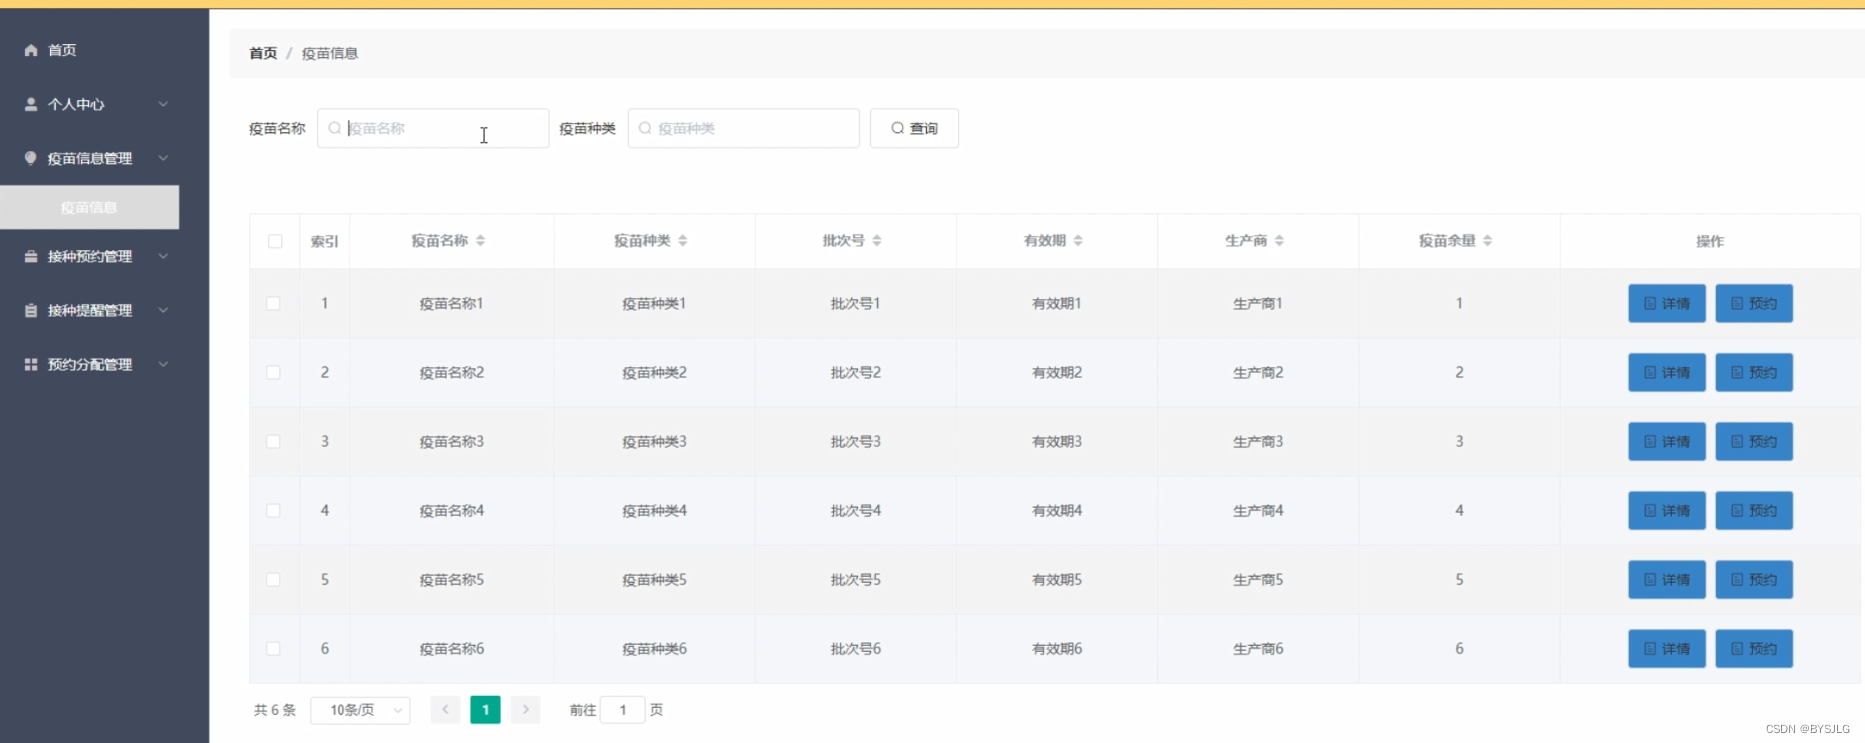Expand the 预约分配管理 menu chevron
The height and width of the screenshot is (743, 1865).
pos(163,364)
